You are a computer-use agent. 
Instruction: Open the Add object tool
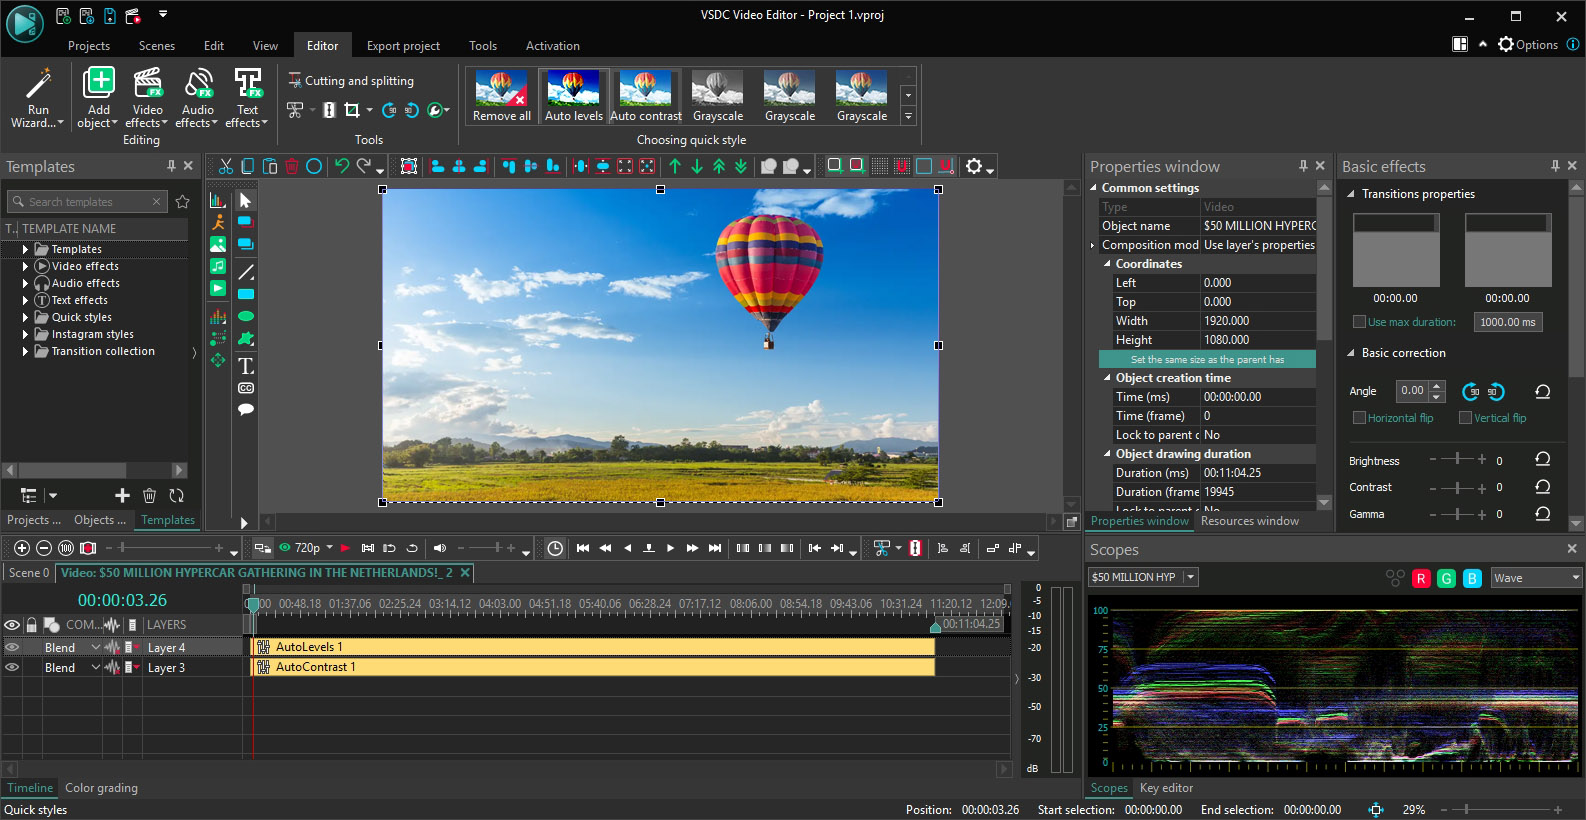(x=98, y=86)
